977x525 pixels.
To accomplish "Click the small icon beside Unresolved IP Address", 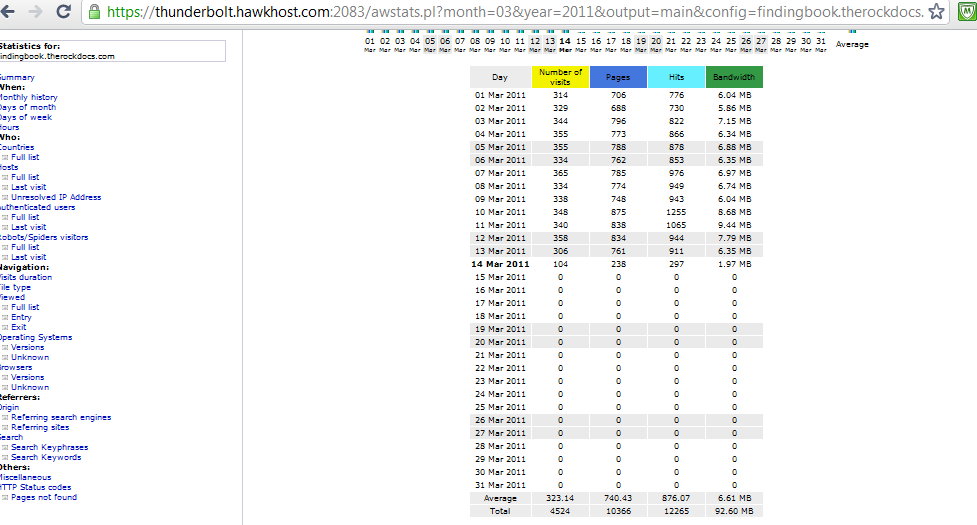I will [x=5, y=197].
